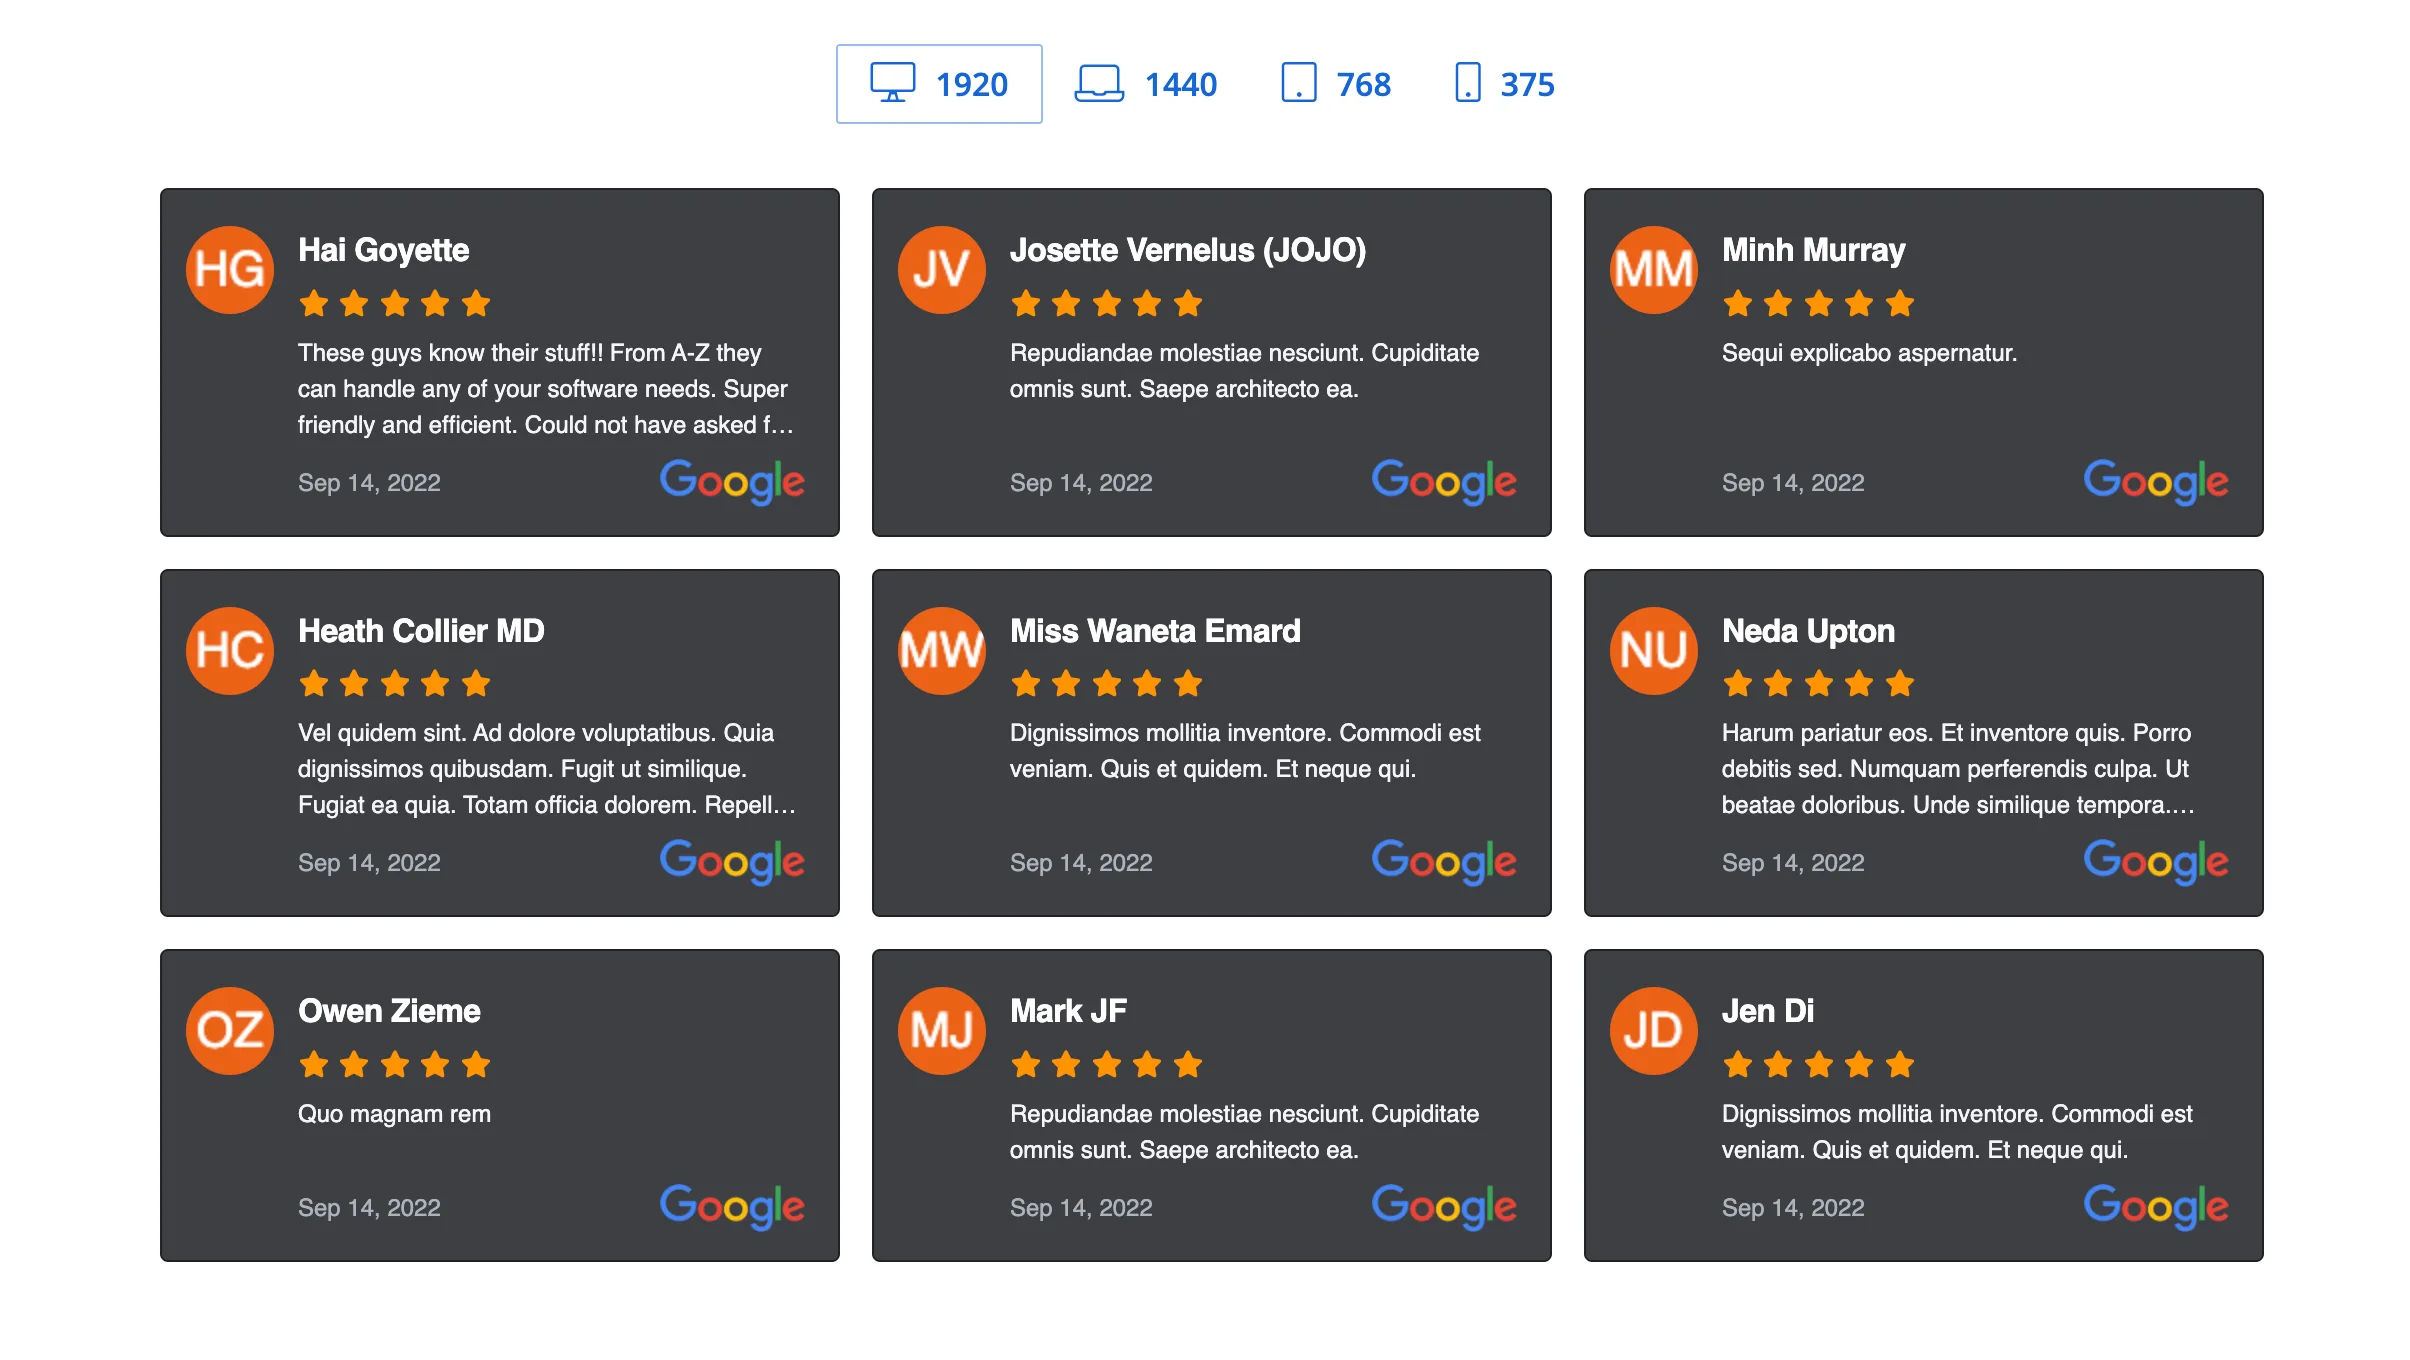Image resolution: width=2410 pixels, height=1360 pixels.
Task: Click the Google logo in Jen Di's review
Action: click(2156, 1207)
